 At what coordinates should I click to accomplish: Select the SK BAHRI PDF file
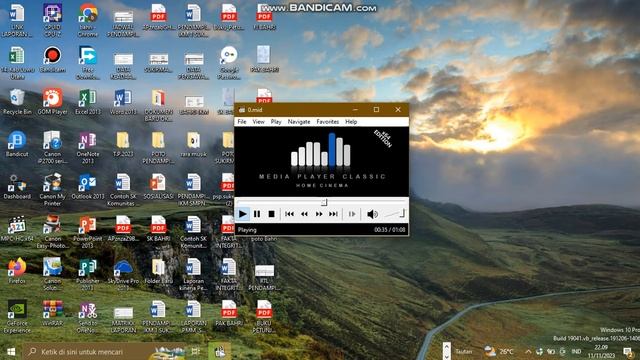click(x=158, y=229)
